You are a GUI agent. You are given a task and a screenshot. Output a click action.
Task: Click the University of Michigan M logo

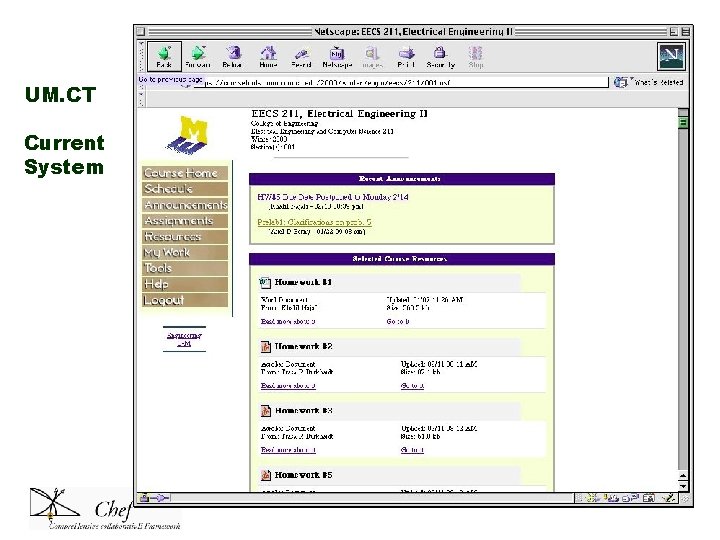[x=188, y=134]
